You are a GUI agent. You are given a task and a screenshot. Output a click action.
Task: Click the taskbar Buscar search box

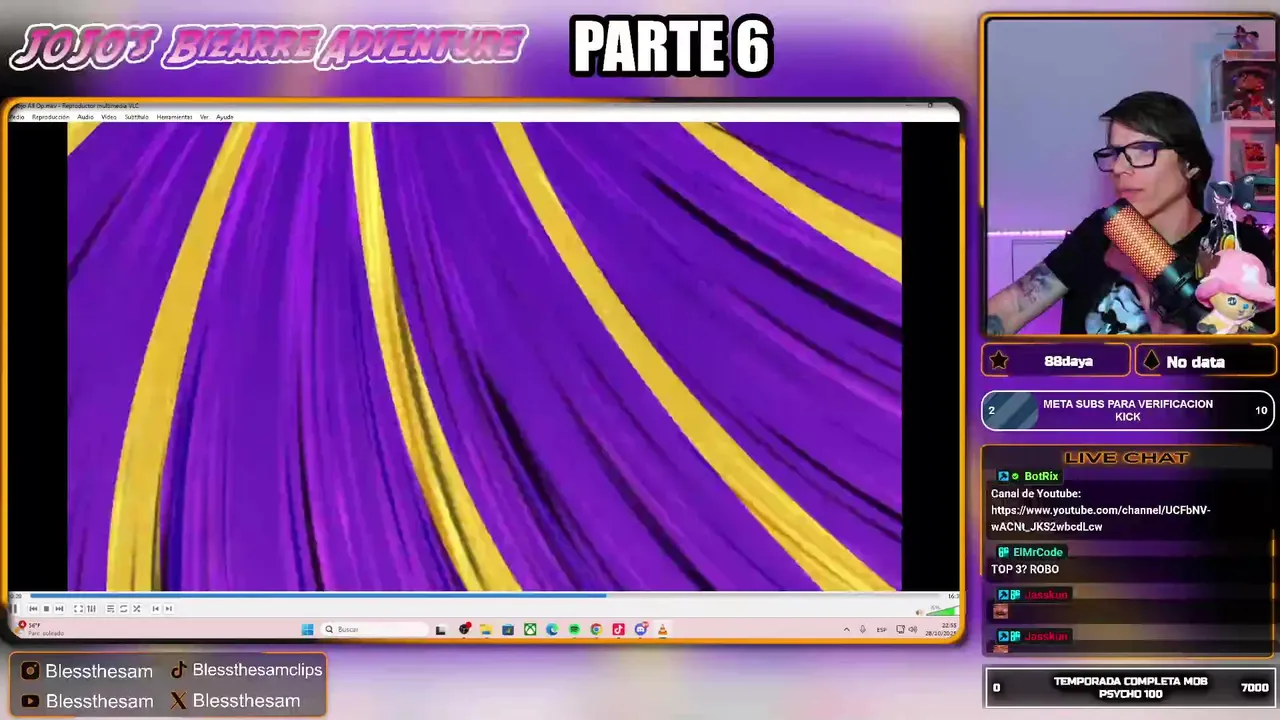[x=374, y=629]
